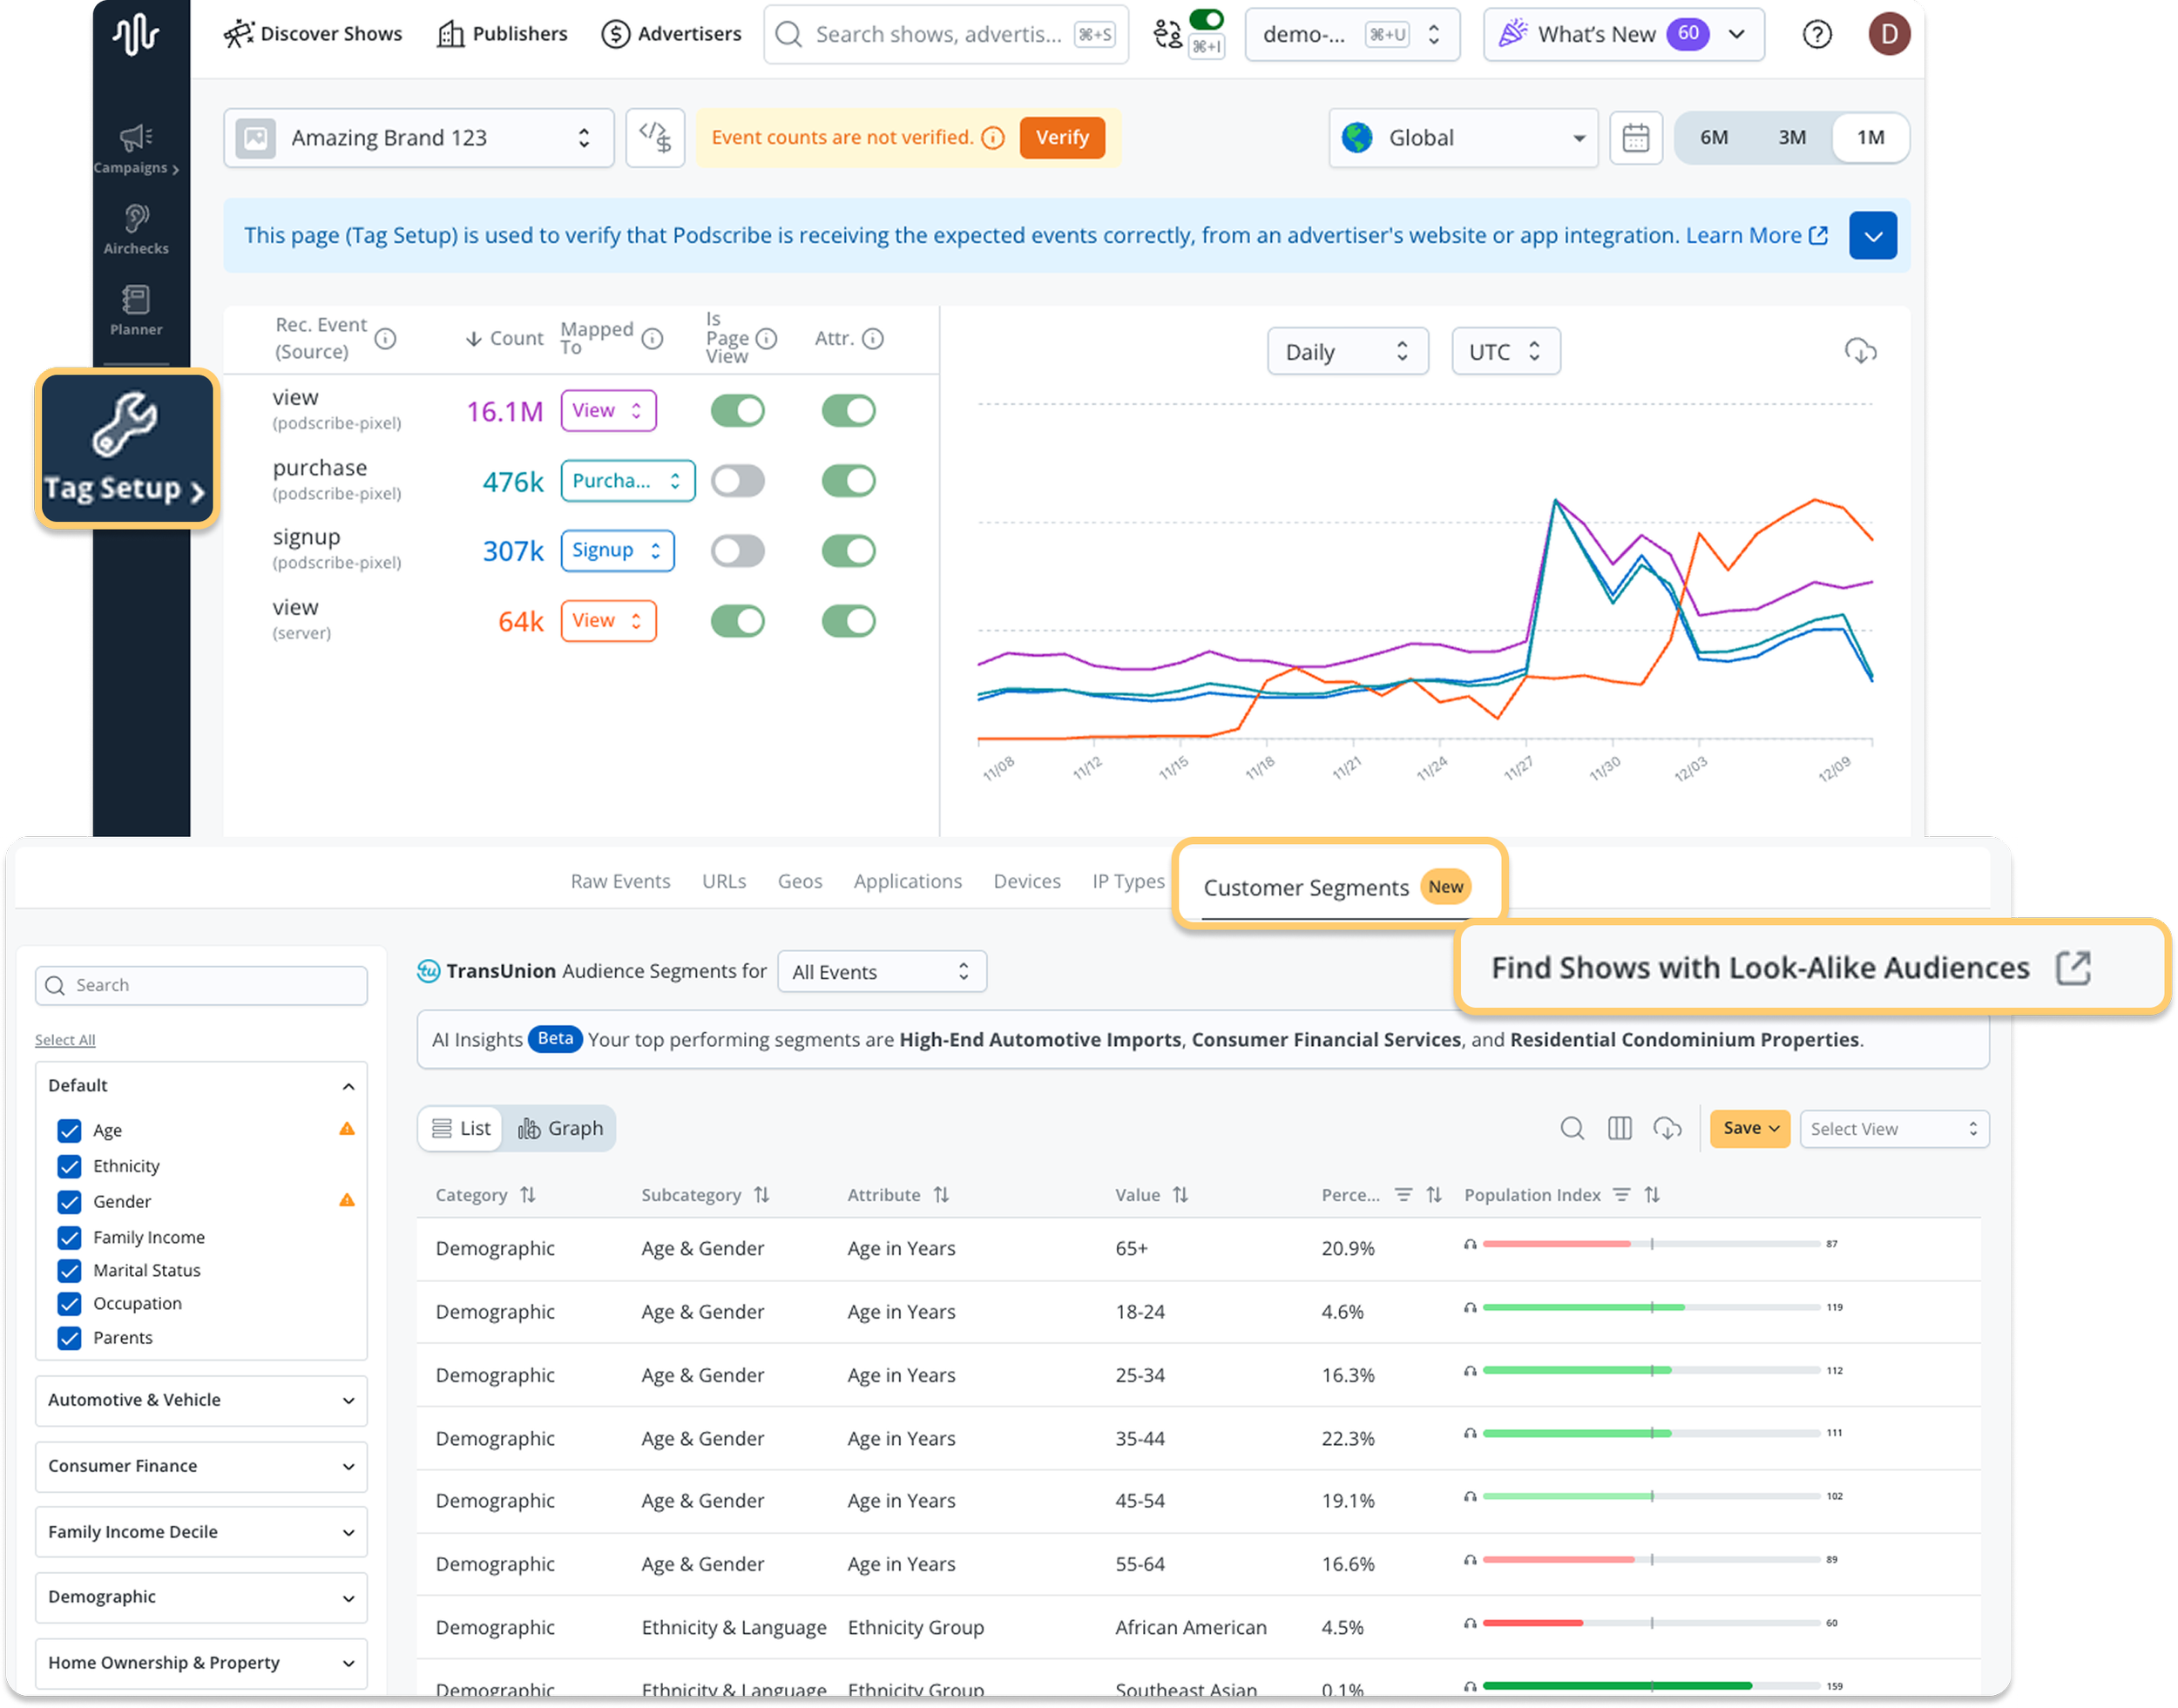The height and width of the screenshot is (1708, 2178).
Task: Turn on Is Page View for purchase event
Action: pos(738,481)
